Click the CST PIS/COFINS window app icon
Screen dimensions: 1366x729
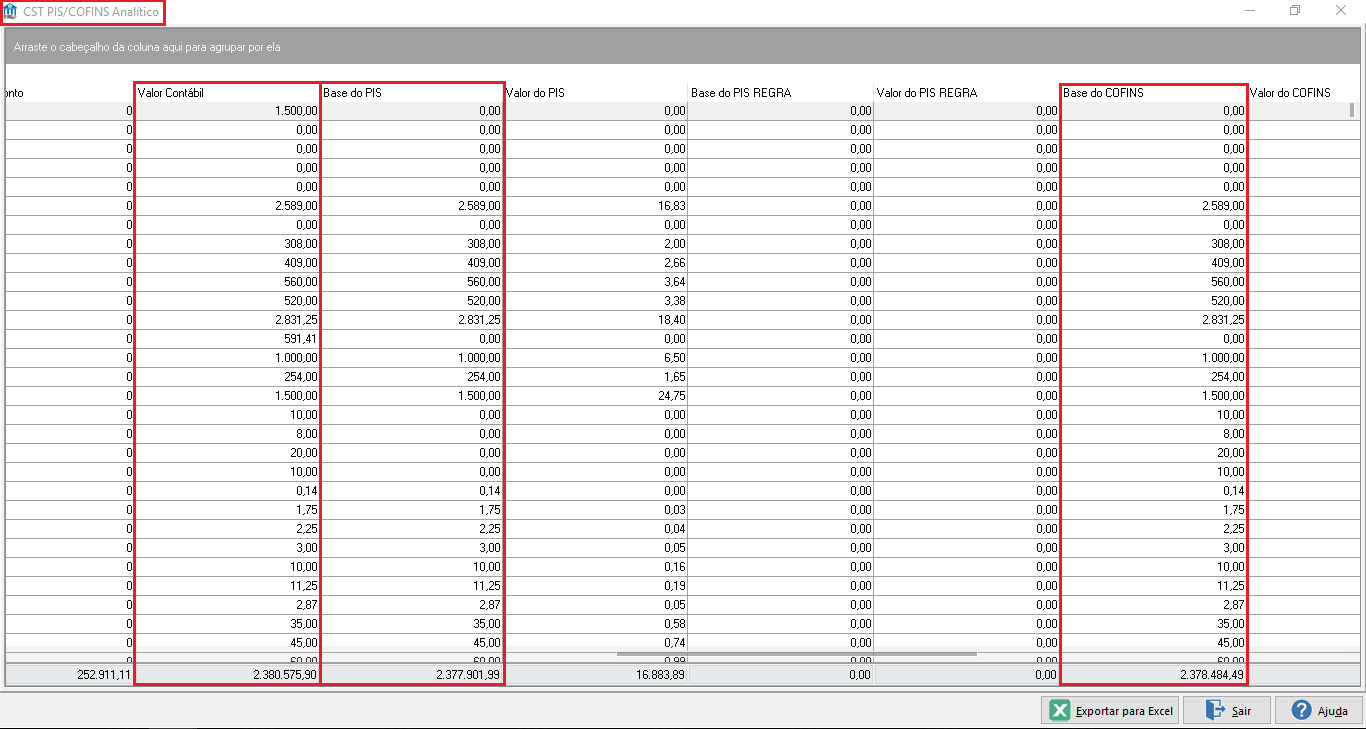coord(11,10)
